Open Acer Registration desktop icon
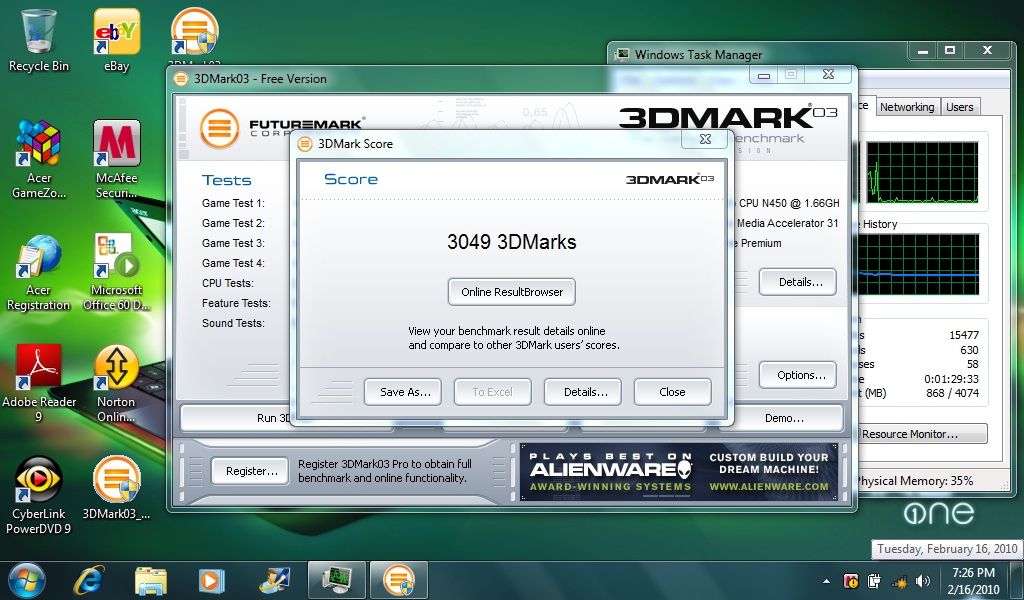 click(39, 273)
